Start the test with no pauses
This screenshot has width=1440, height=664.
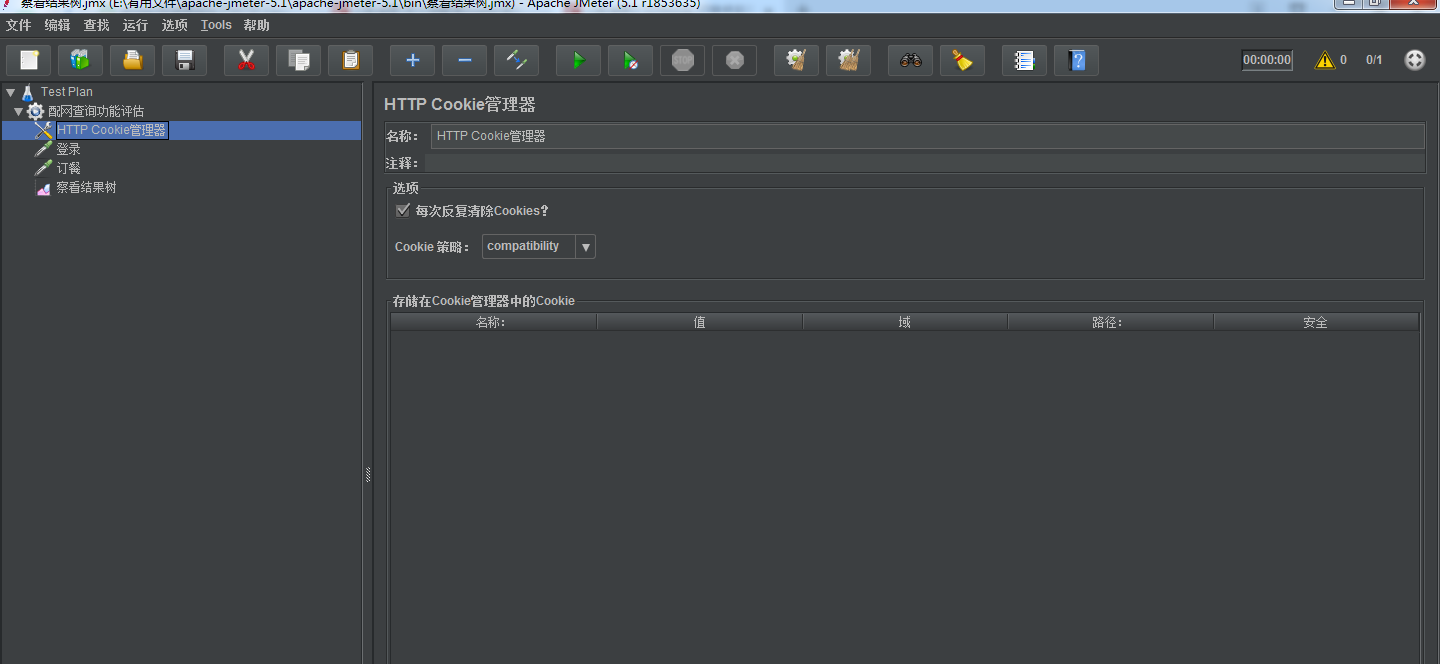(630, 60)
